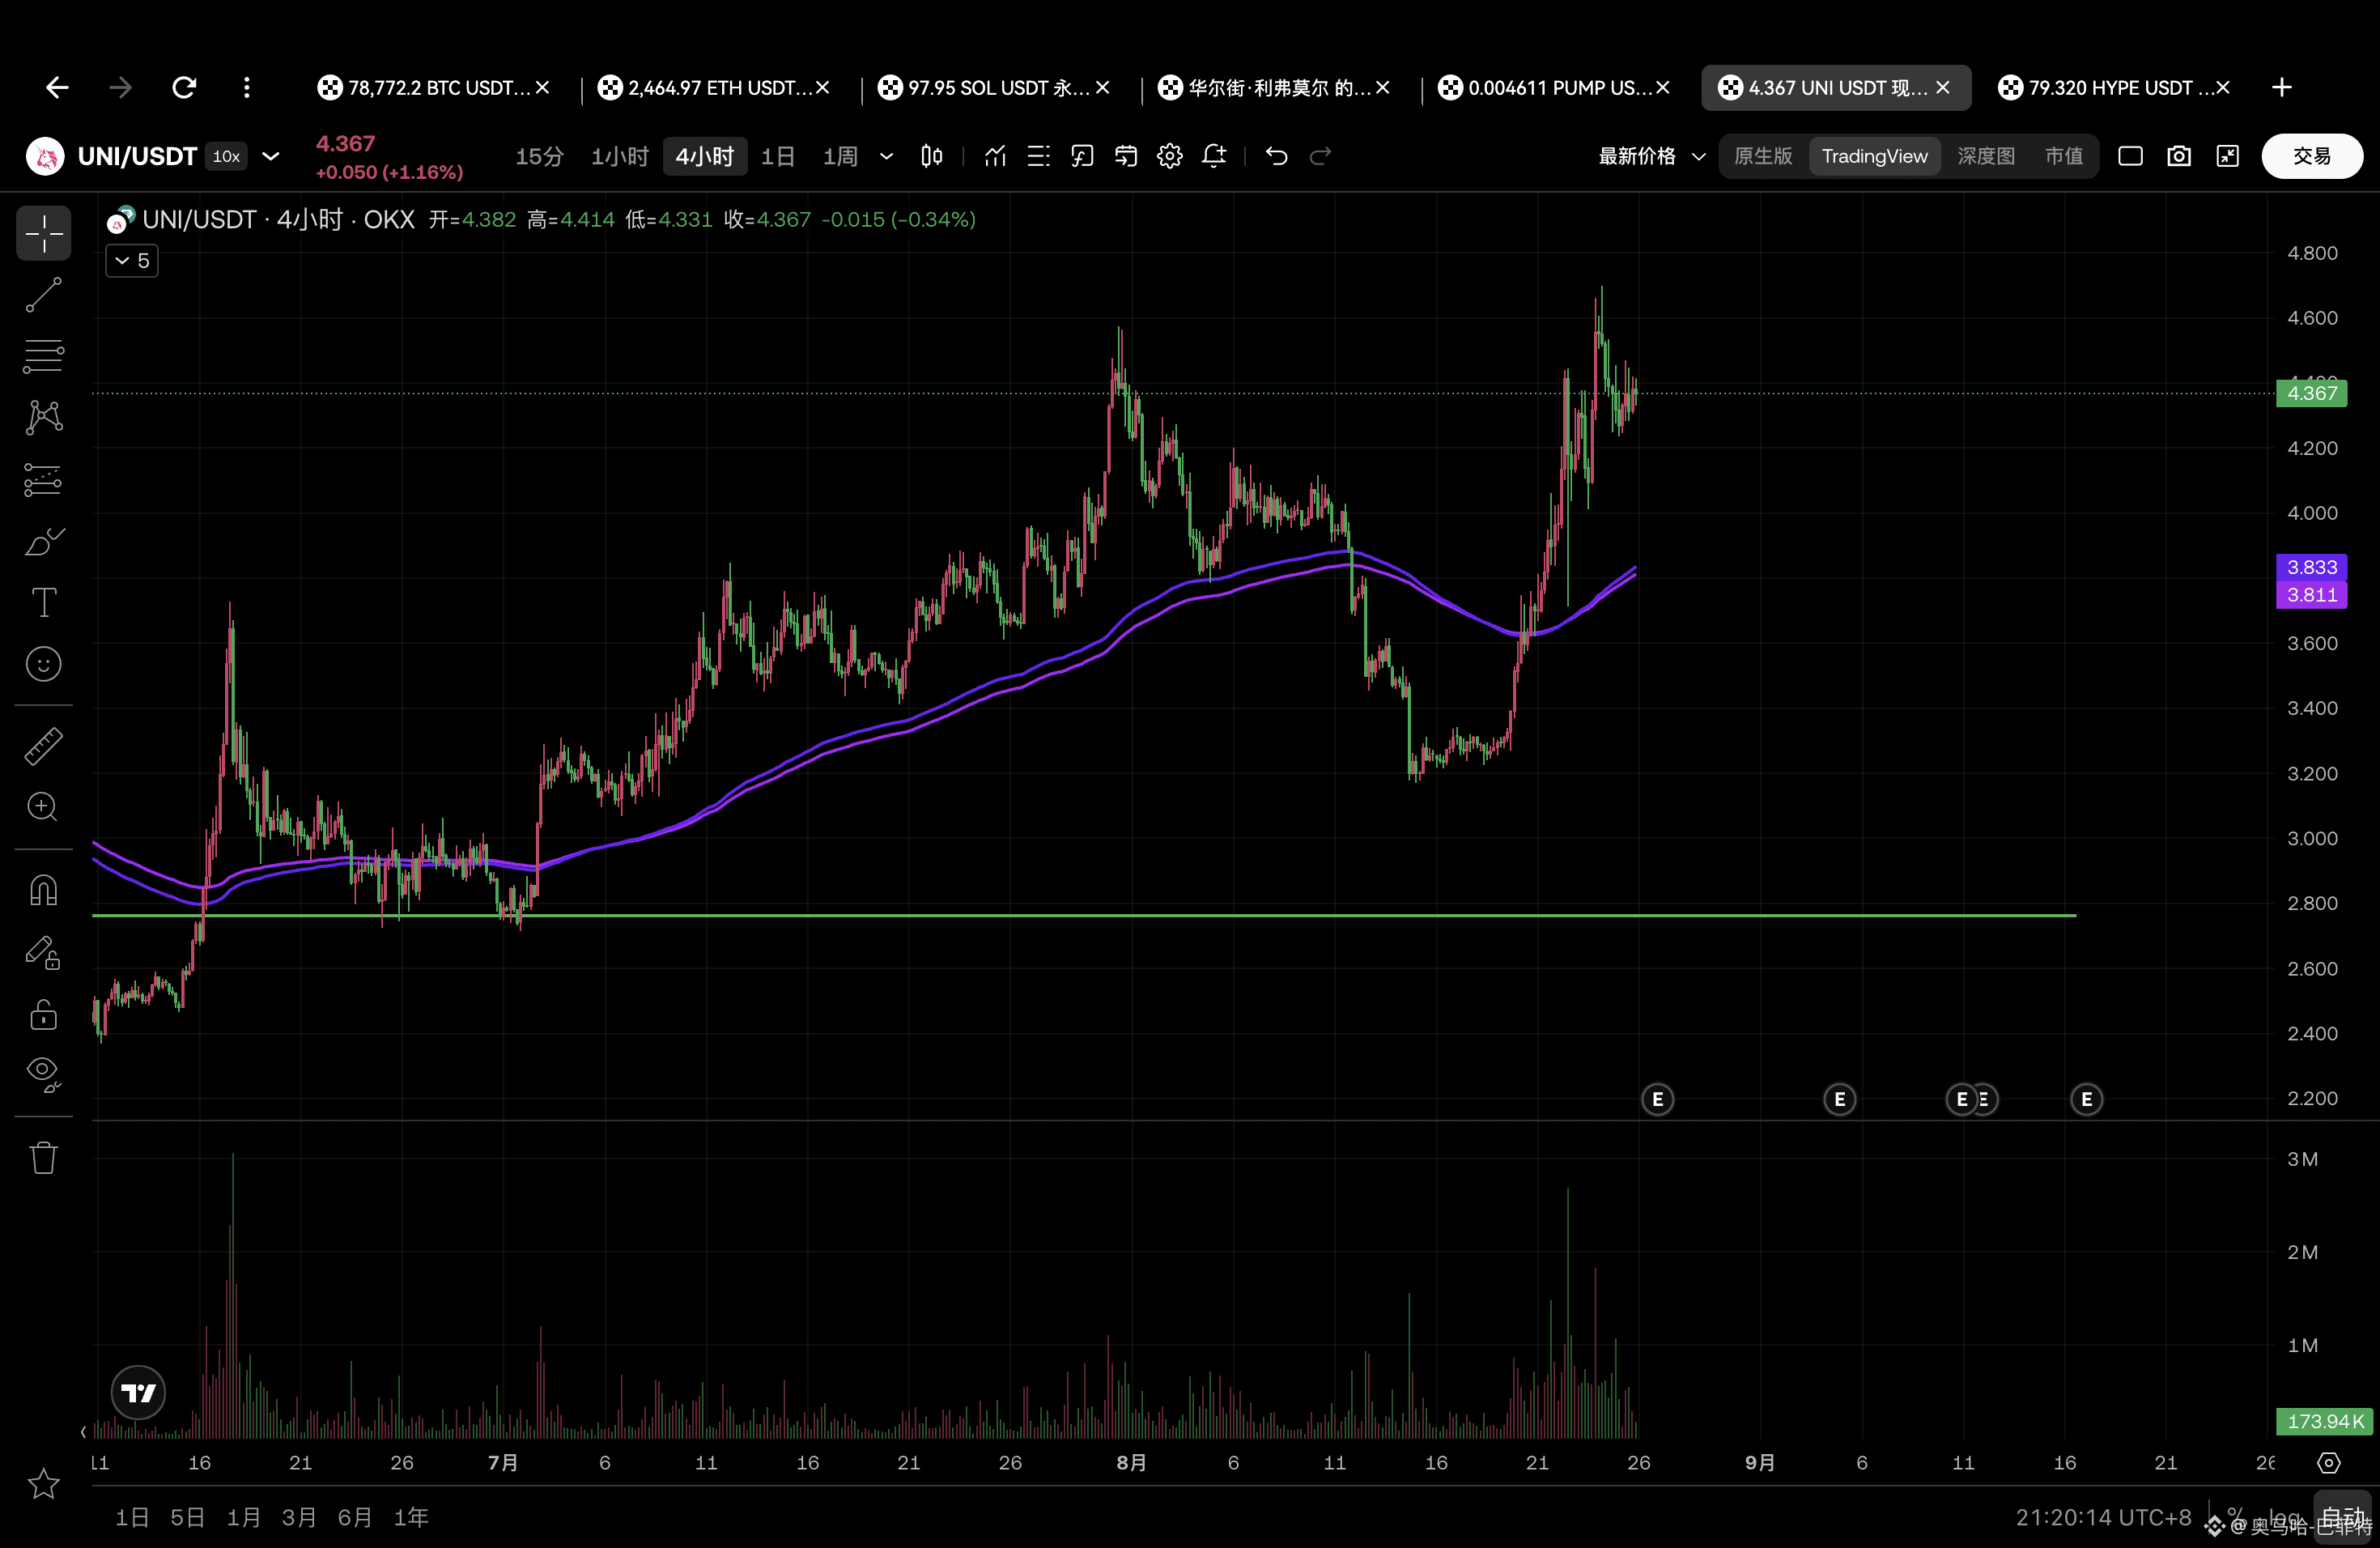This screenshot has width=2380, height=1548.
Task: Click the fullscreen collapse icon
Action: click(x=2228, y=156)
